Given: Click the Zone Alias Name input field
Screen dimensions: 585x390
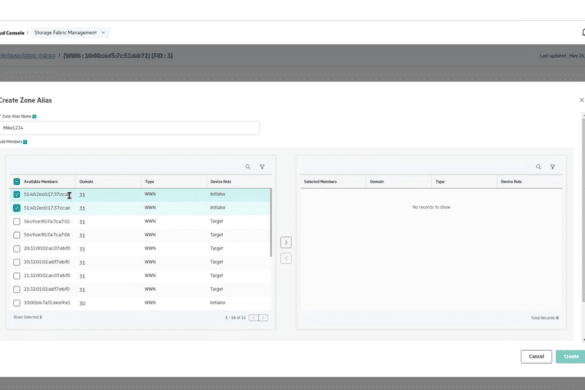Looking at the screenshot, I should (129, 128).
